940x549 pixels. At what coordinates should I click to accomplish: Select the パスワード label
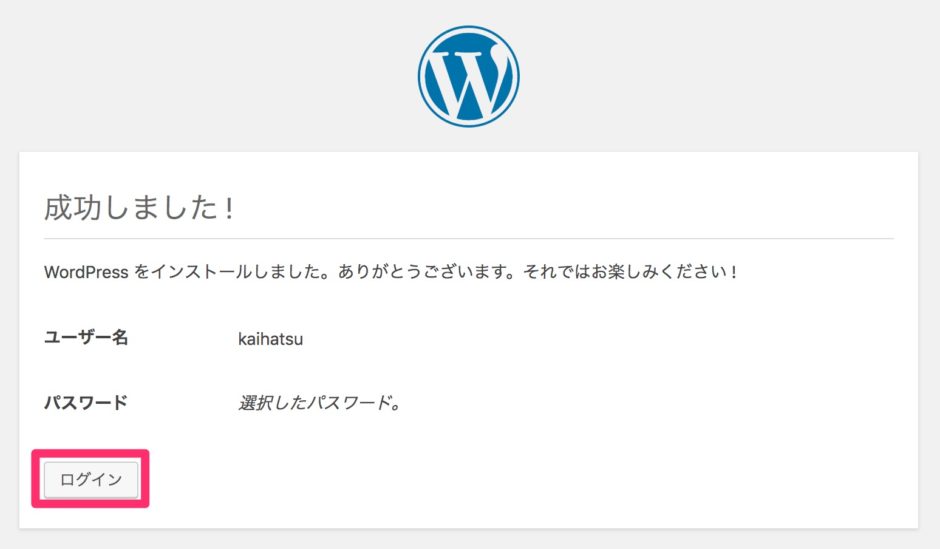86,404
